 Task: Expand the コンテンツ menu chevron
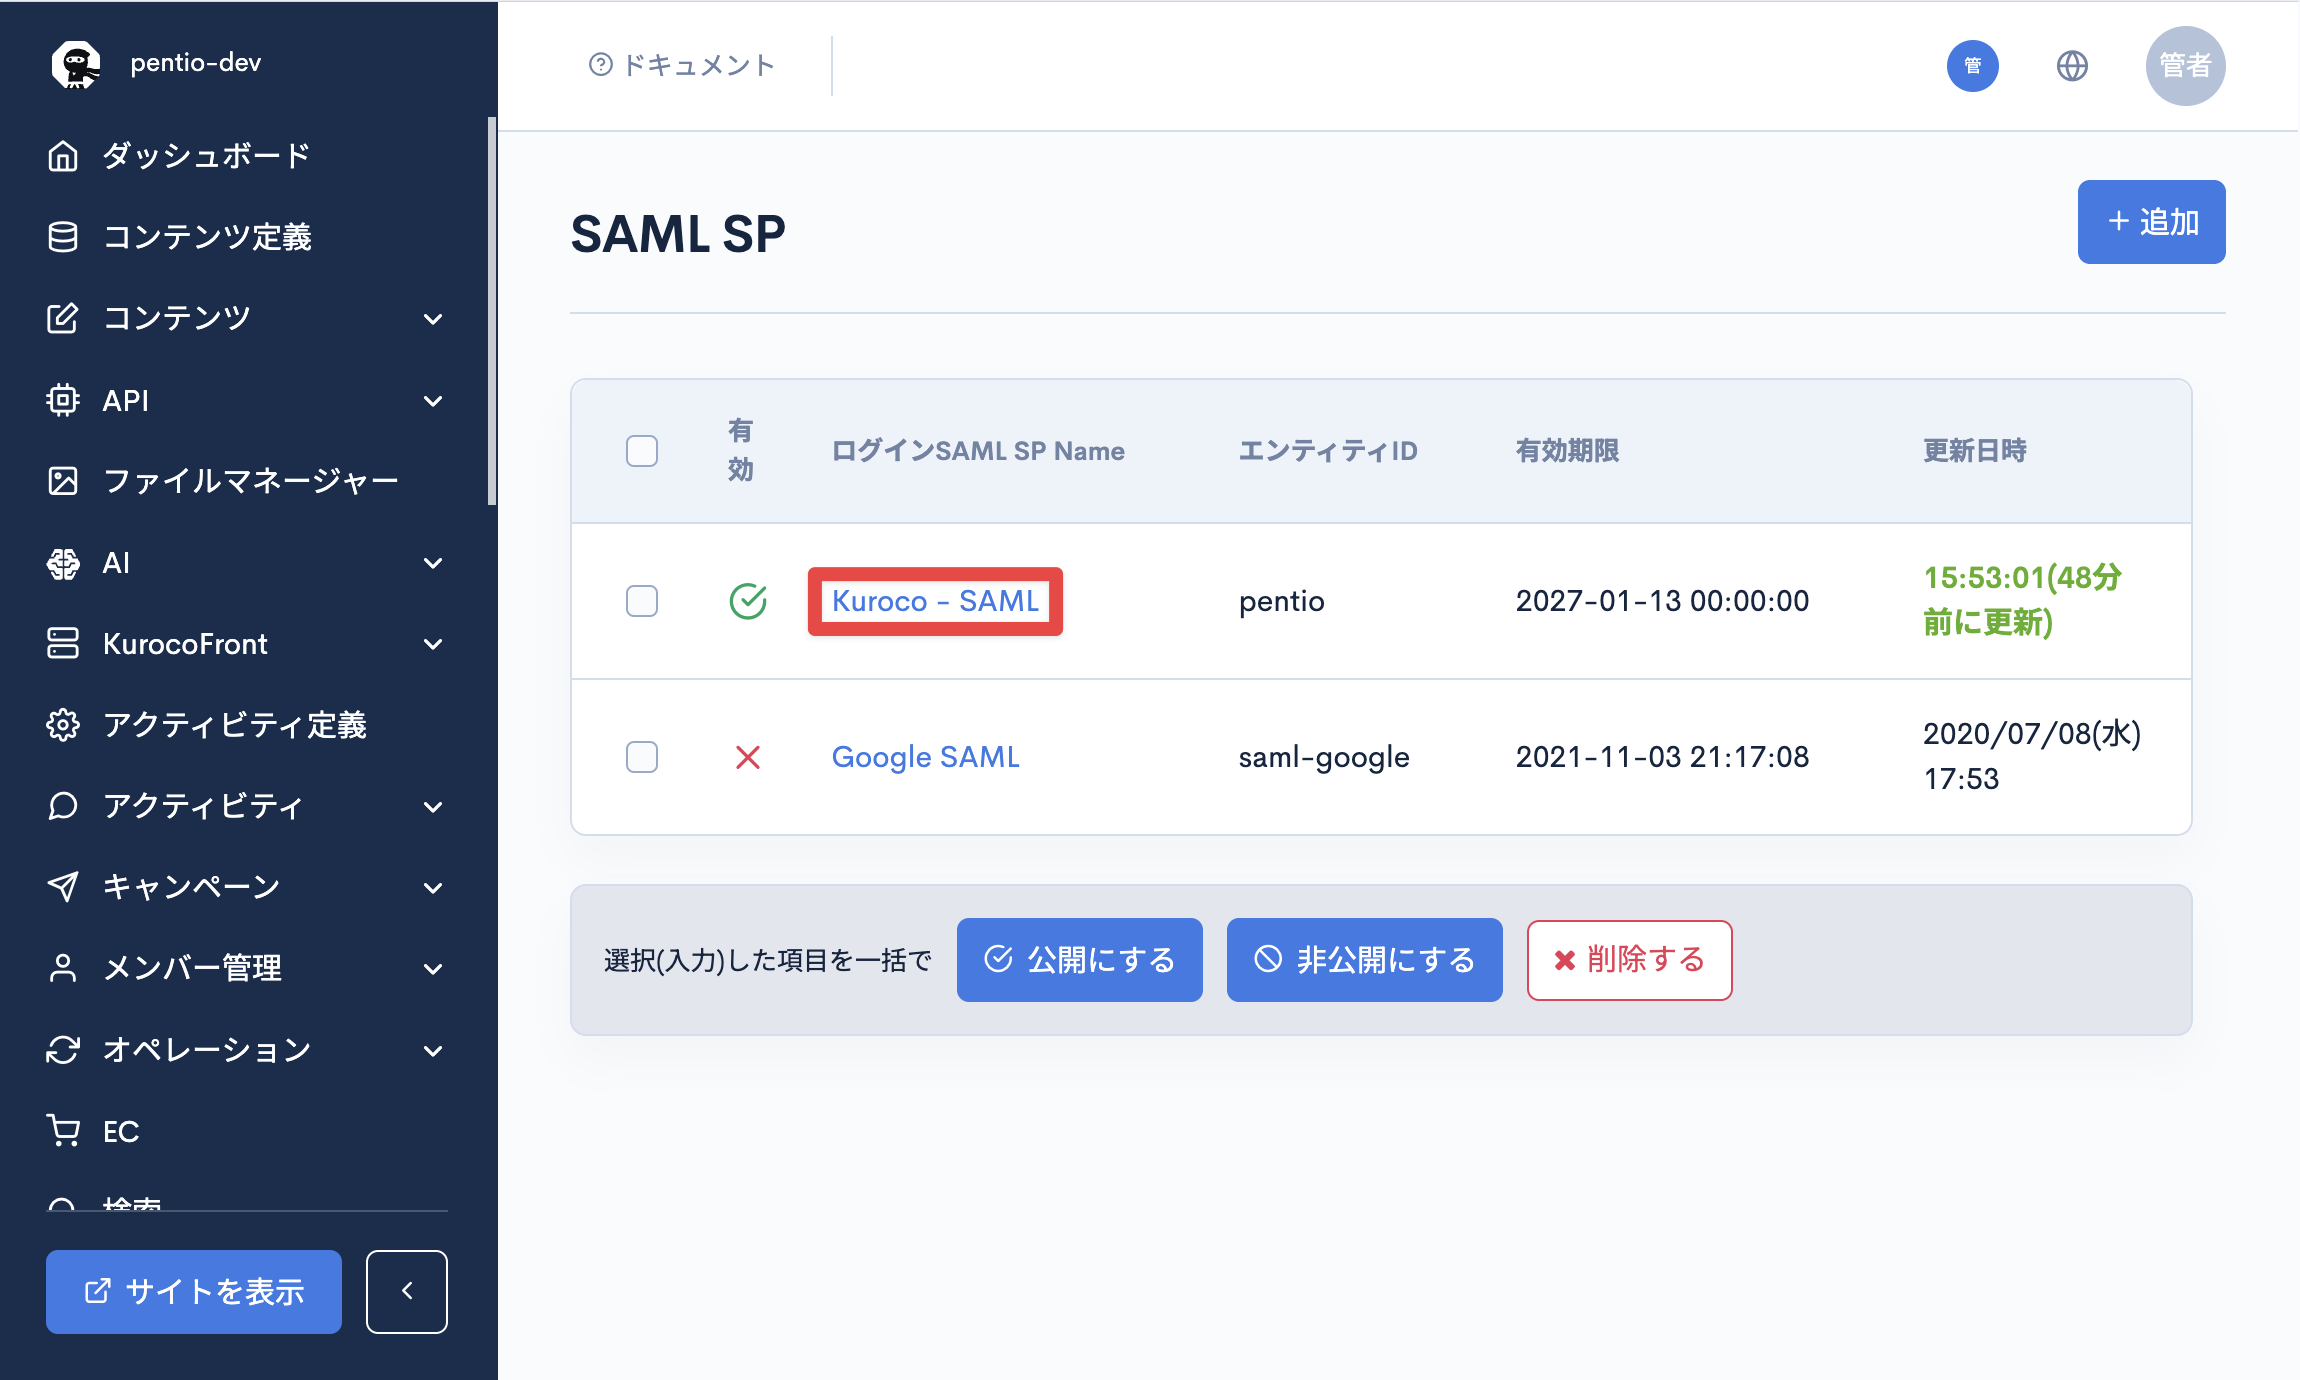(x=433, y=319)
